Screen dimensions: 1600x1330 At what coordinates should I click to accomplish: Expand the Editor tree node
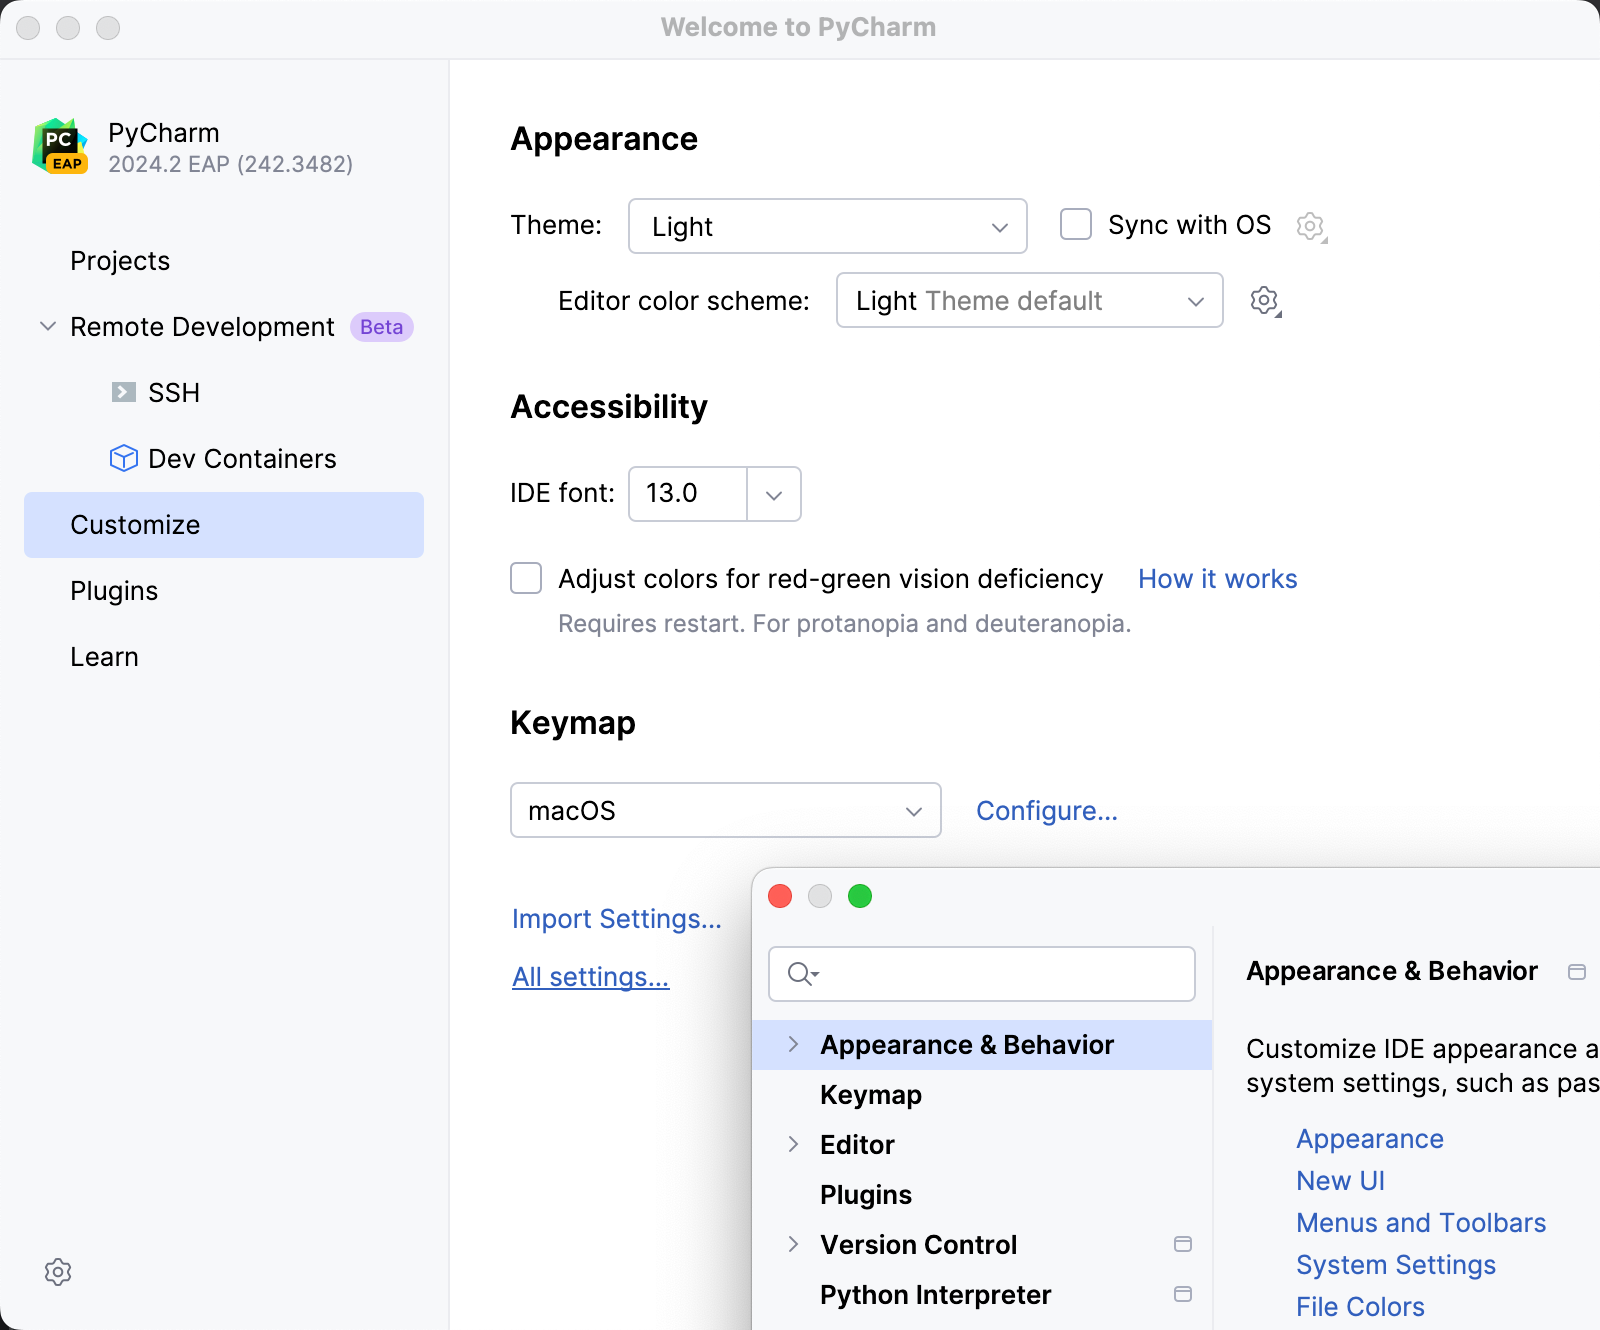click(x=793, y=1144)
